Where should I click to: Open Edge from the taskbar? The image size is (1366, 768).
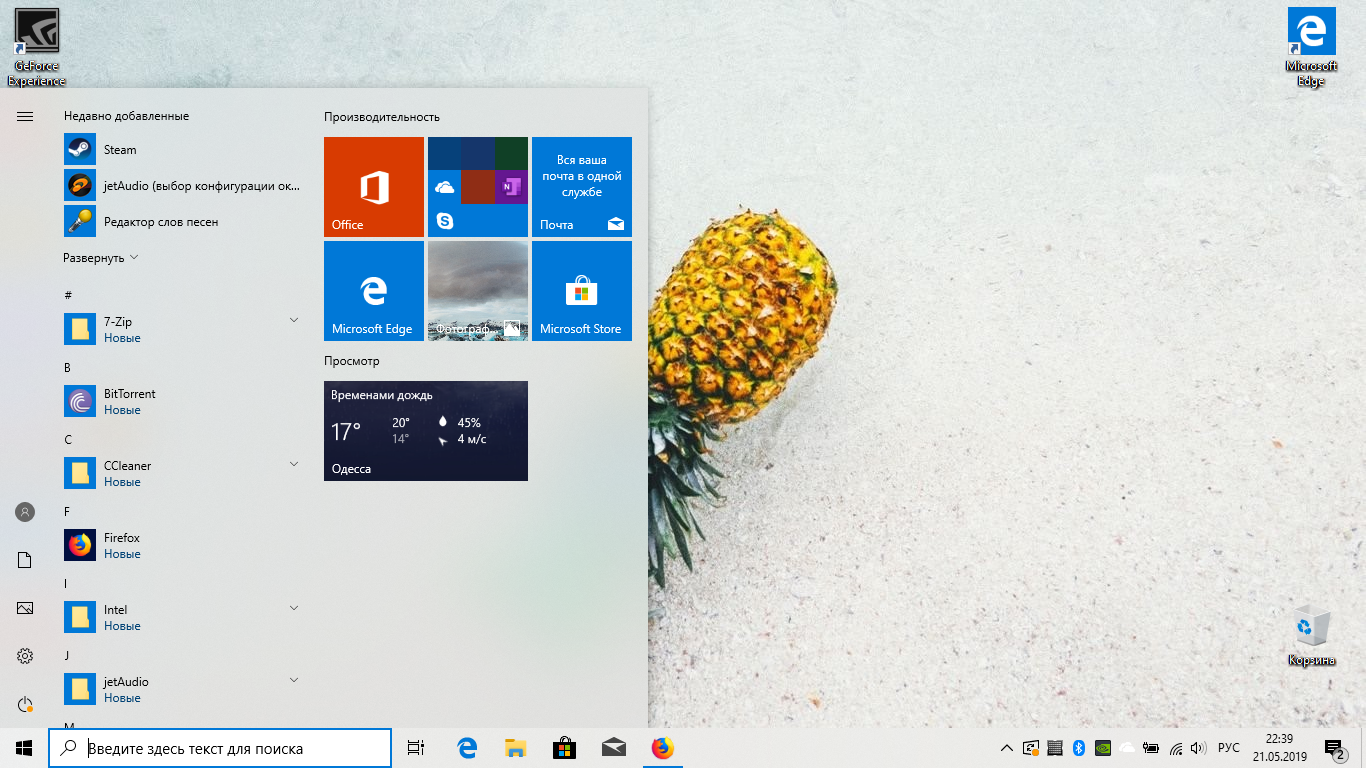tap(467, 748)
